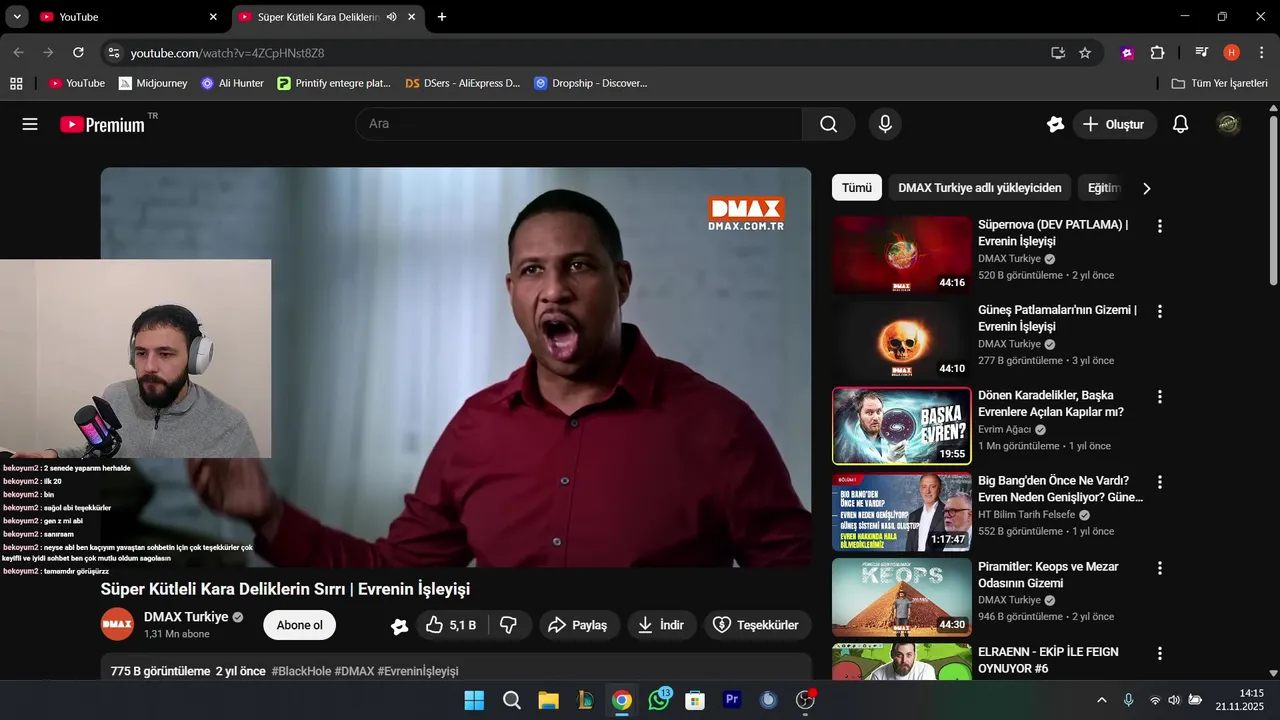Image resolution: width=1280 pixels, height=720 pixels.
Task: Click the sparkle icon next to like button
Action: click(x=399, y=626)
